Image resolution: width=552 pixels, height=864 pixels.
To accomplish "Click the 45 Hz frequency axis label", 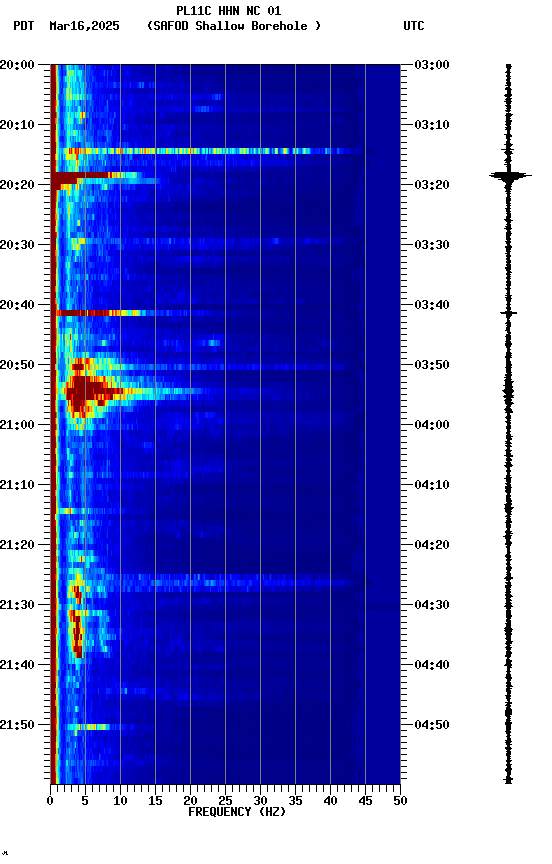I will [x=365, y=801].
